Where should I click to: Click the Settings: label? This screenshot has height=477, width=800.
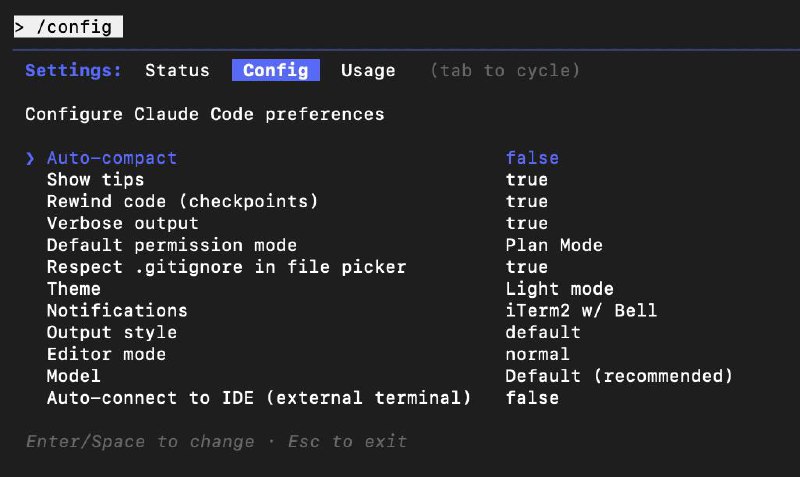(73, 70)
